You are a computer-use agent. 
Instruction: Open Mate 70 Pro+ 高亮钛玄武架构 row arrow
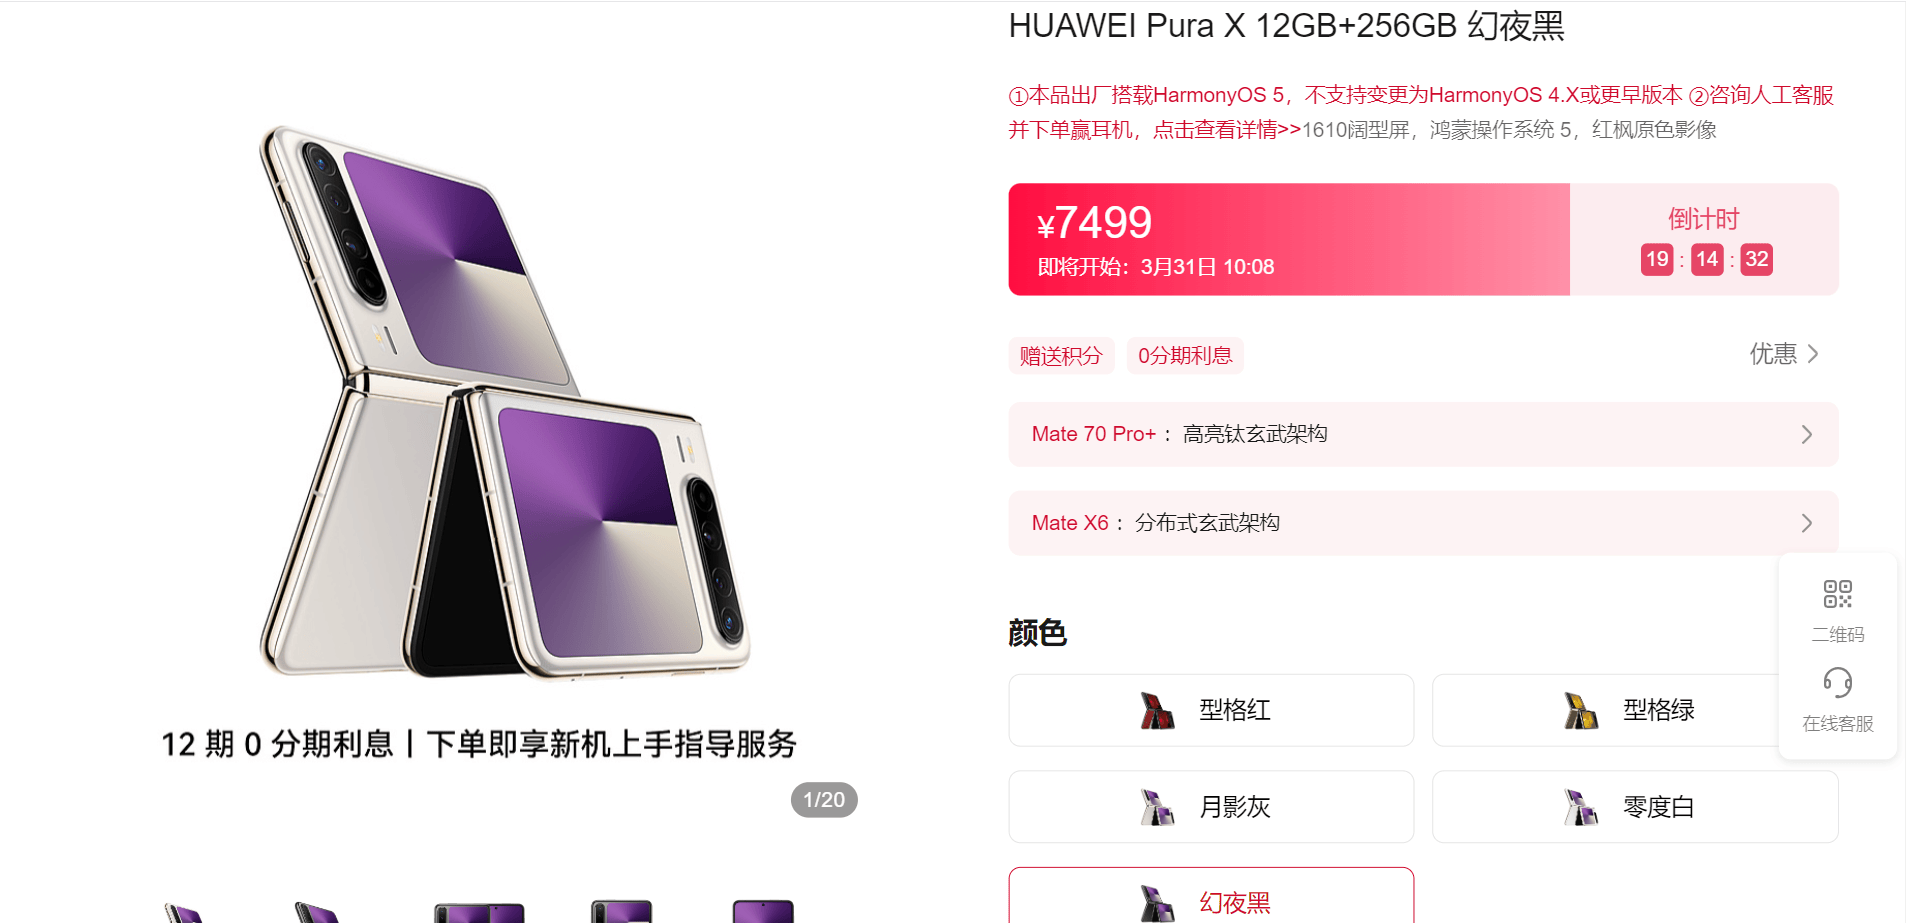[x=1806, y=434]
